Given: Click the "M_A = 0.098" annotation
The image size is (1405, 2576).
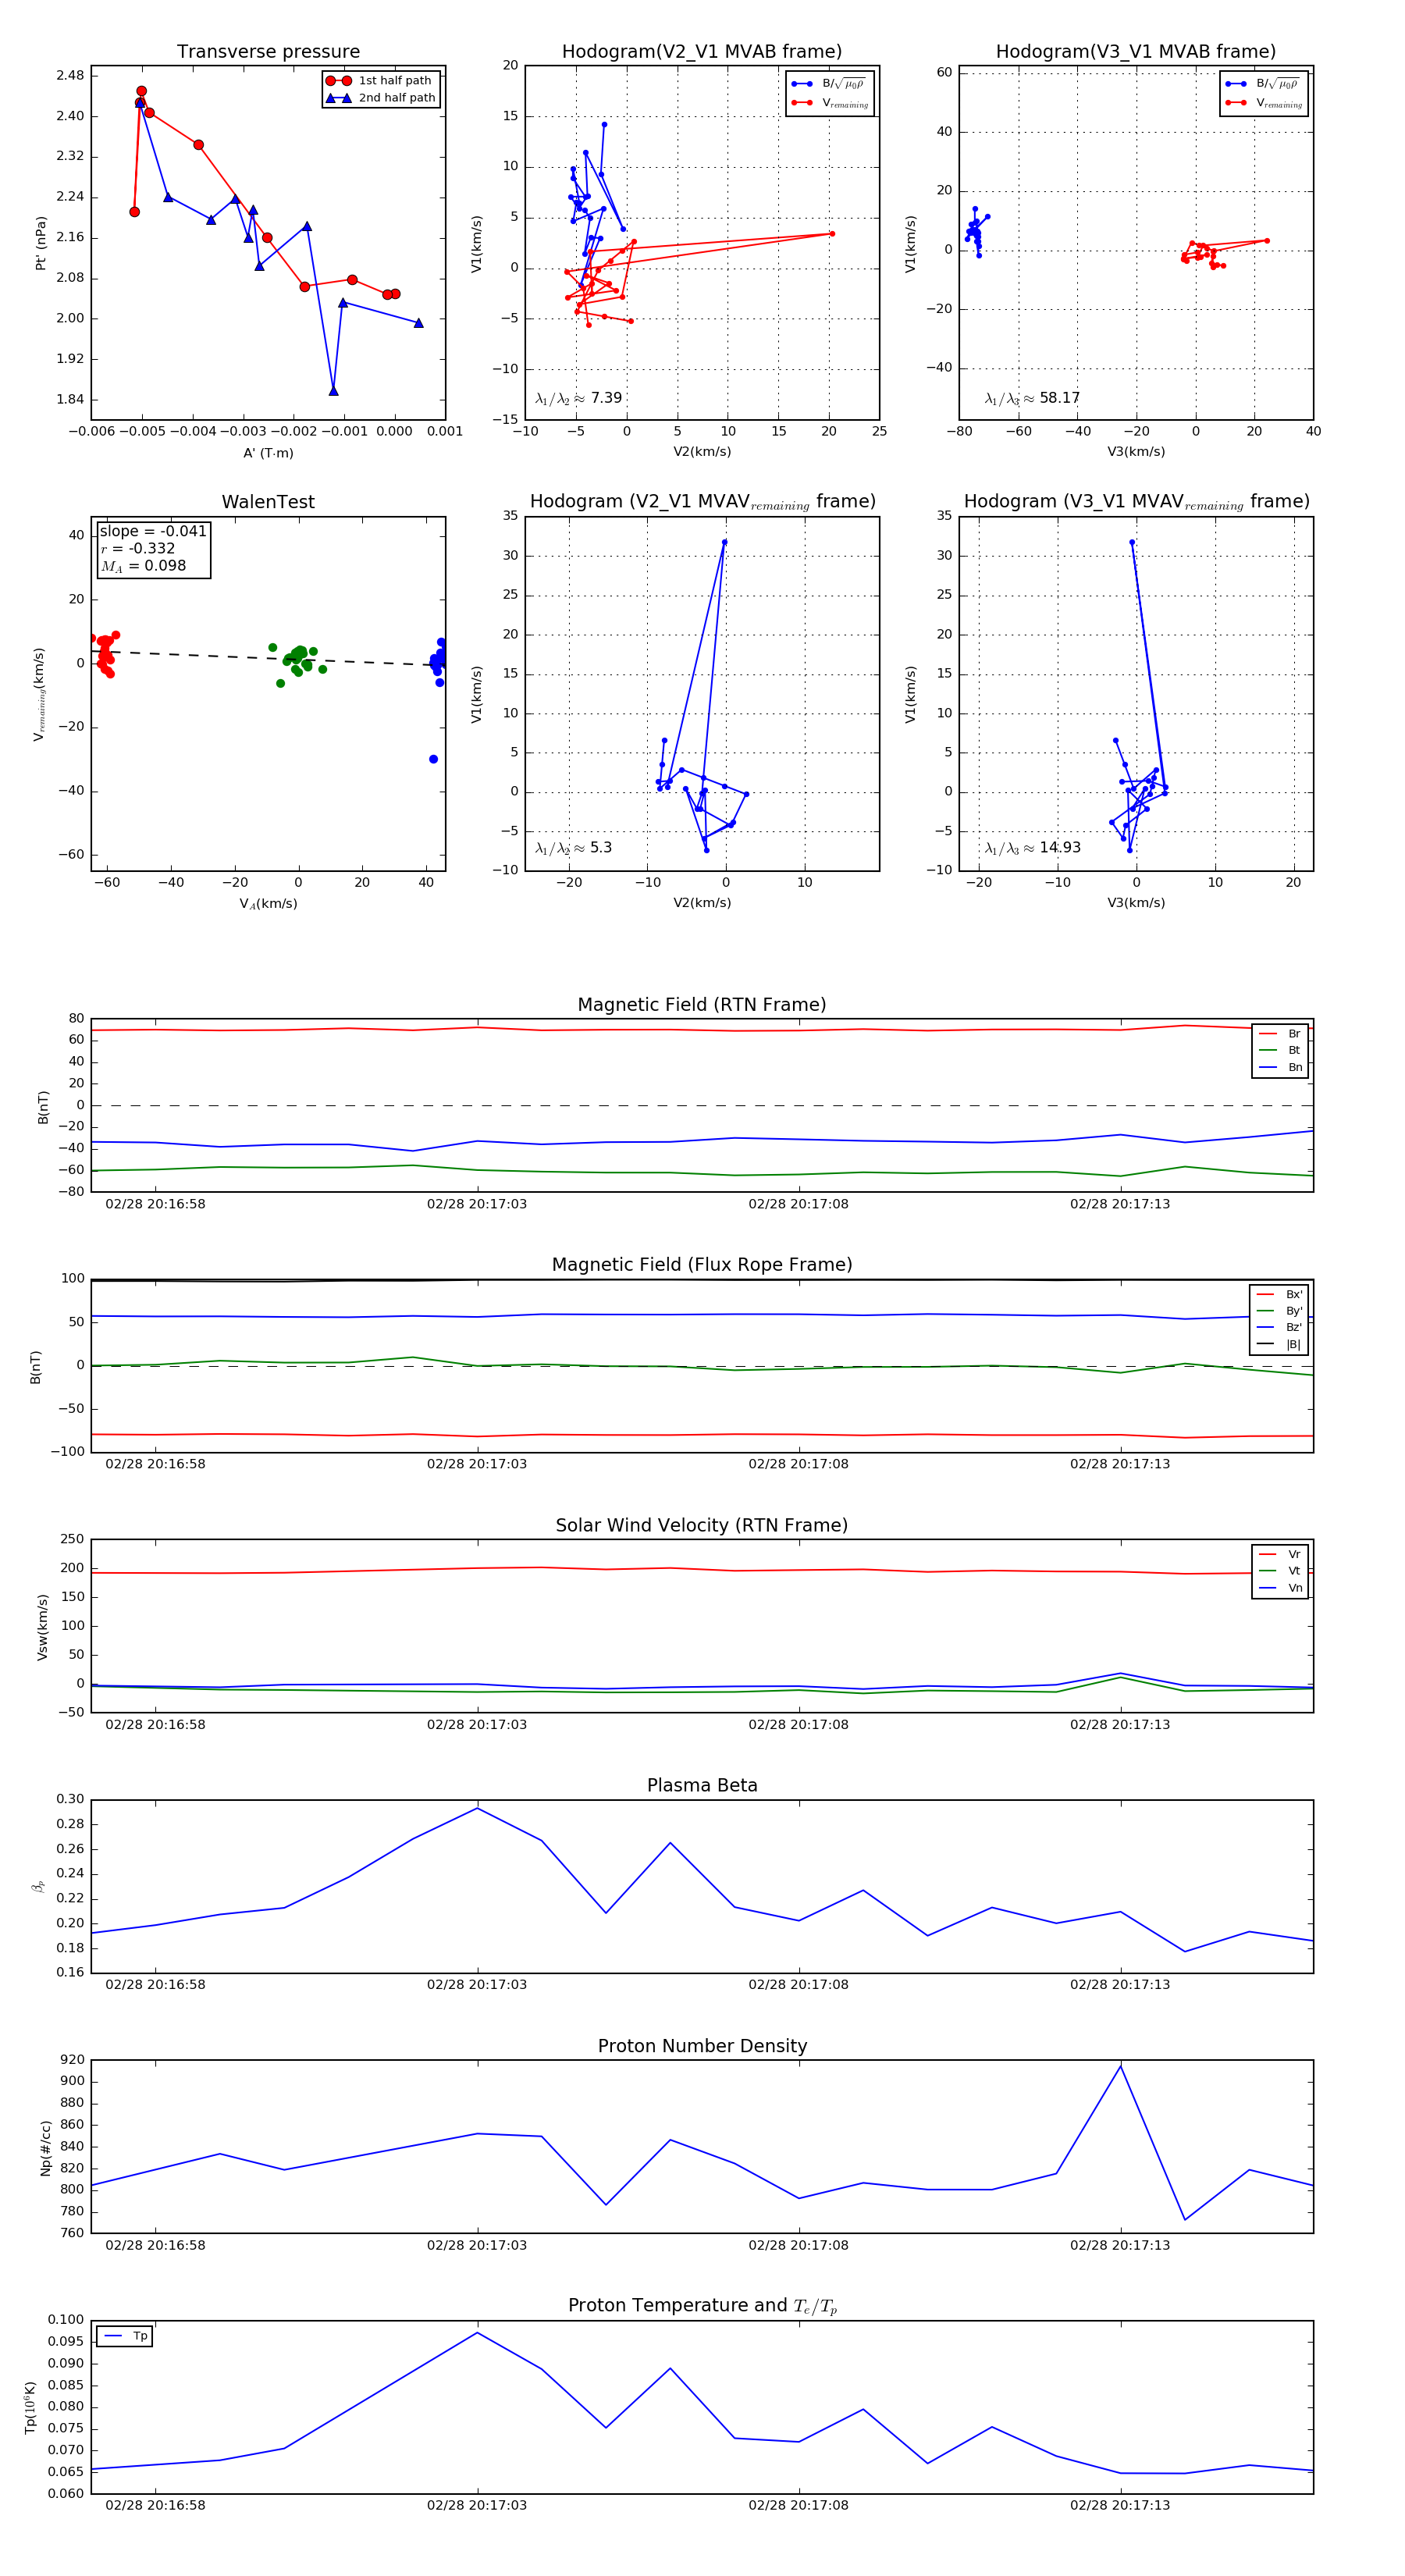Looking at the screenshot, I should (x=143, y=566).
